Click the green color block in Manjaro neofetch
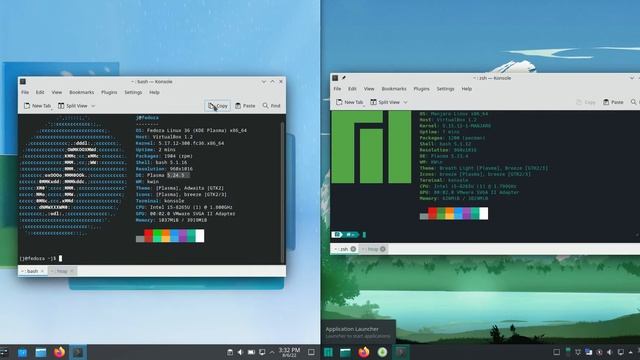Image resolution: width=640 pixels, height=360 pixels. coord(441,213)
